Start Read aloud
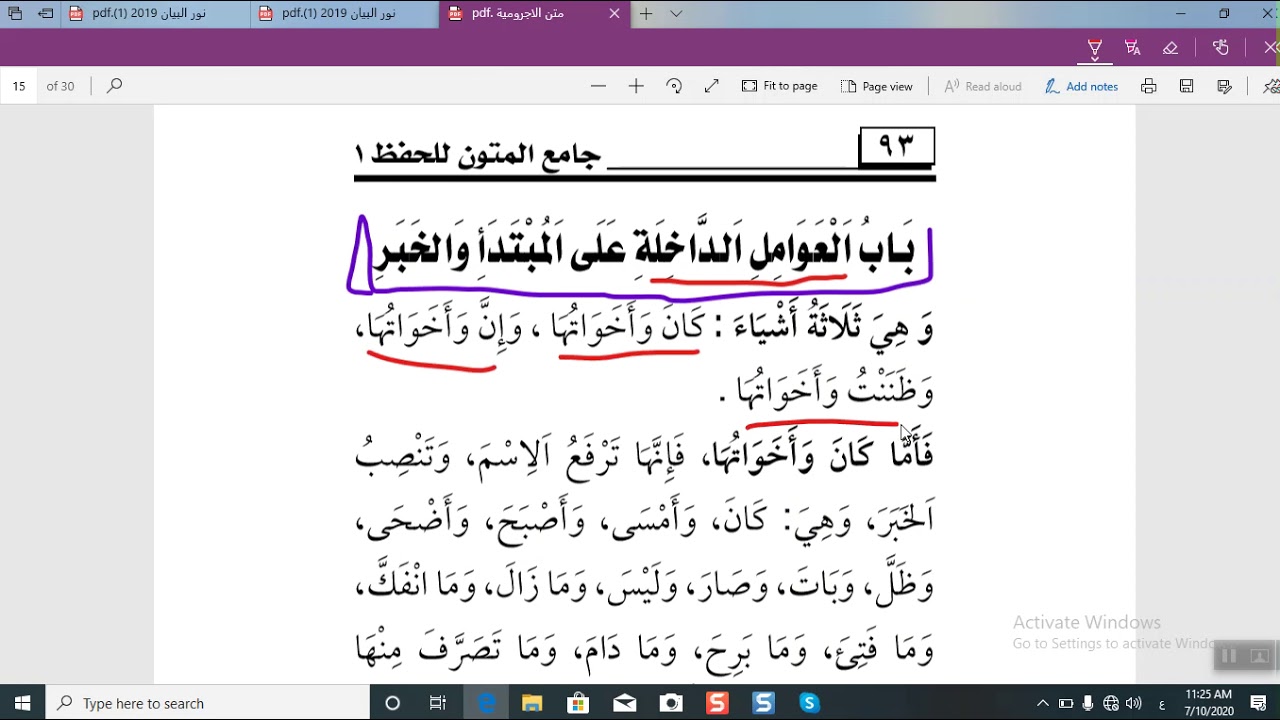The height and width of the screenshot is (720, 1280). [983, 86]
